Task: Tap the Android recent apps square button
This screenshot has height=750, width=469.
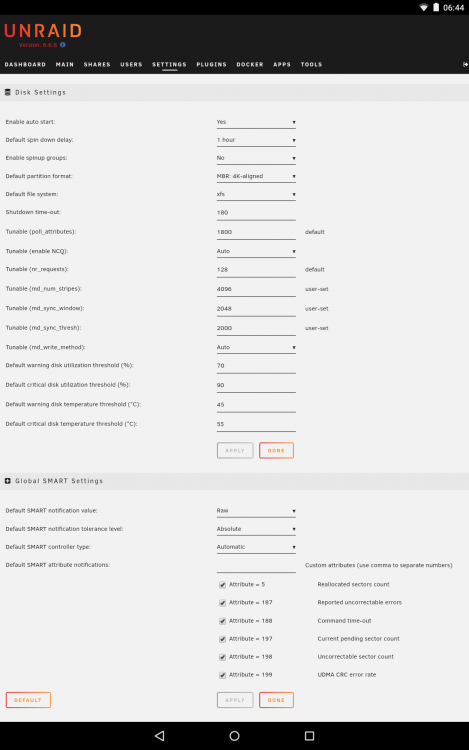Action: click(309, 736)
